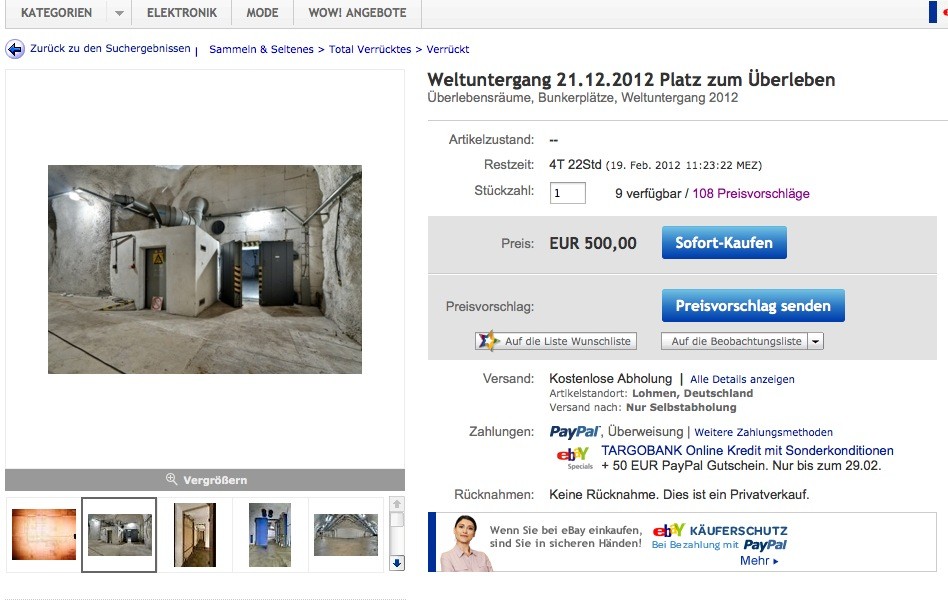This screenshot has height=603, width=948.
Task: Click the PayPal logo under Zahlungen
Action: coord(574,432)
